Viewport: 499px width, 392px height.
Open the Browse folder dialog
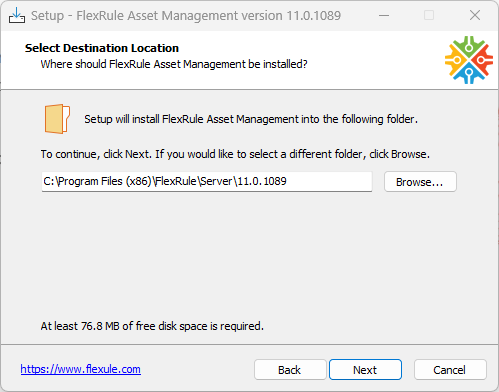click(x=420, y=182)
